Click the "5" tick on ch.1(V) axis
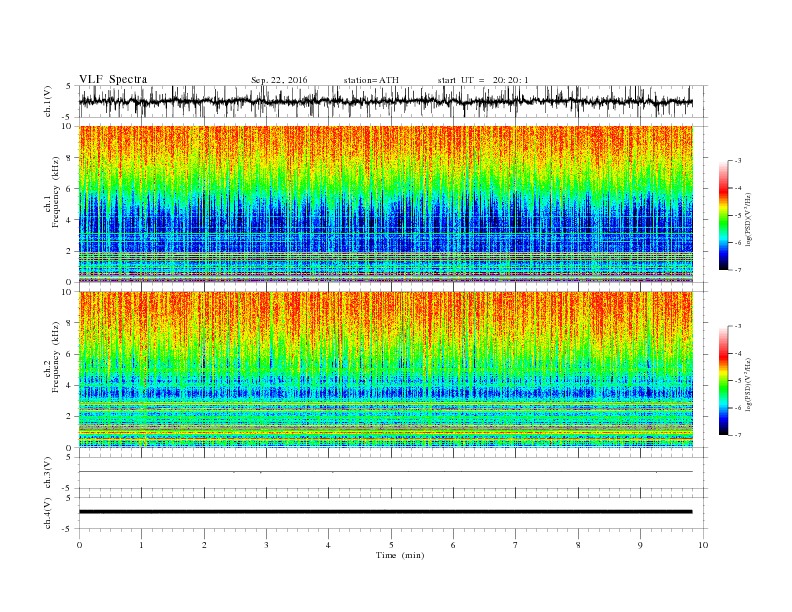792x612 pixels. pos(69,86)
